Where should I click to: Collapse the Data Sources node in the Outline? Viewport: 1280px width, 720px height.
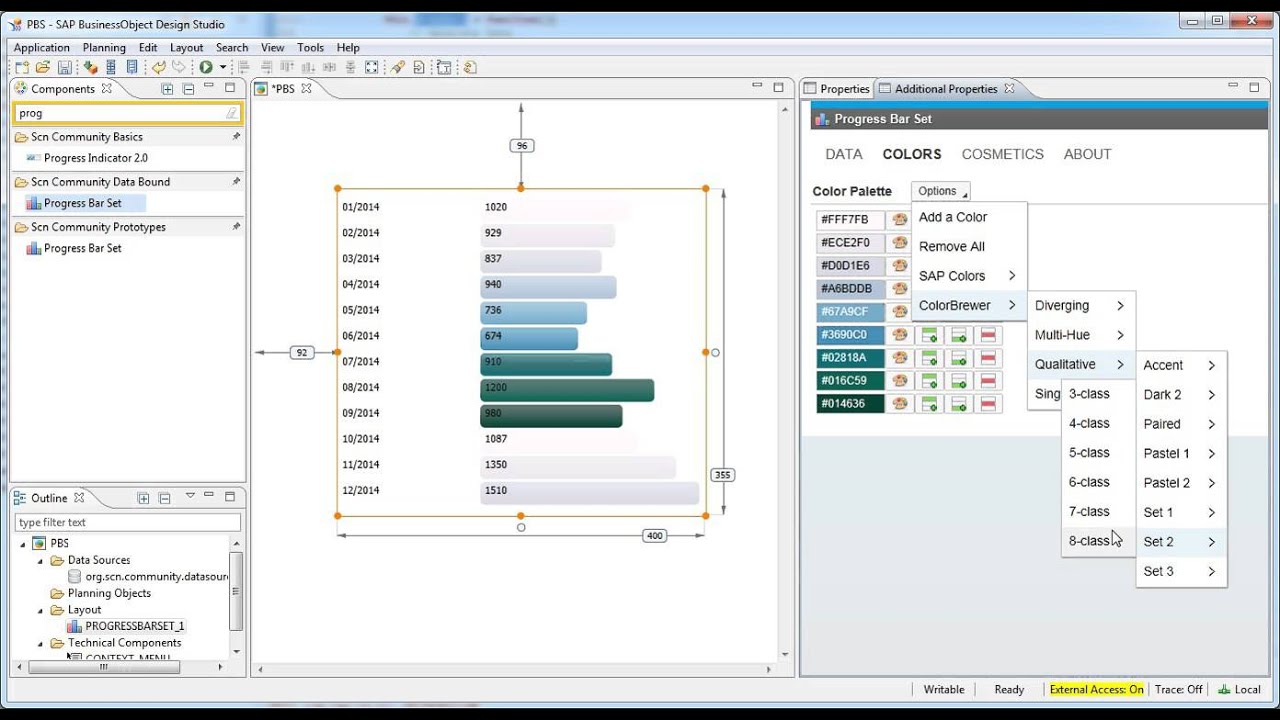(41, 561)
